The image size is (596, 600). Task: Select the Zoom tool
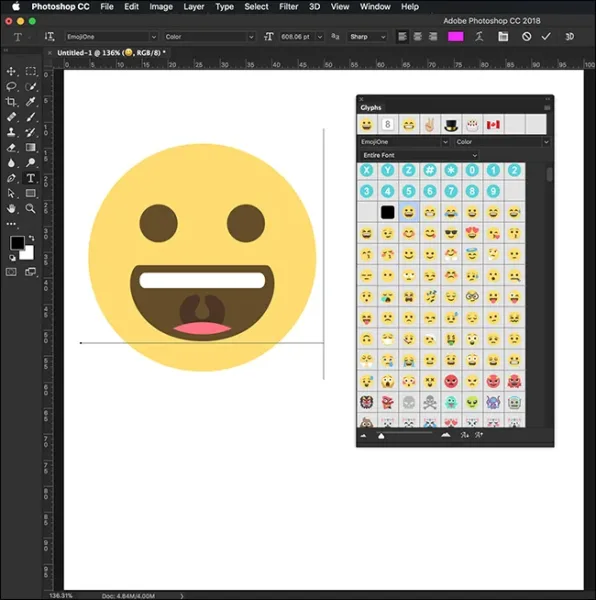tap(31, 209)
